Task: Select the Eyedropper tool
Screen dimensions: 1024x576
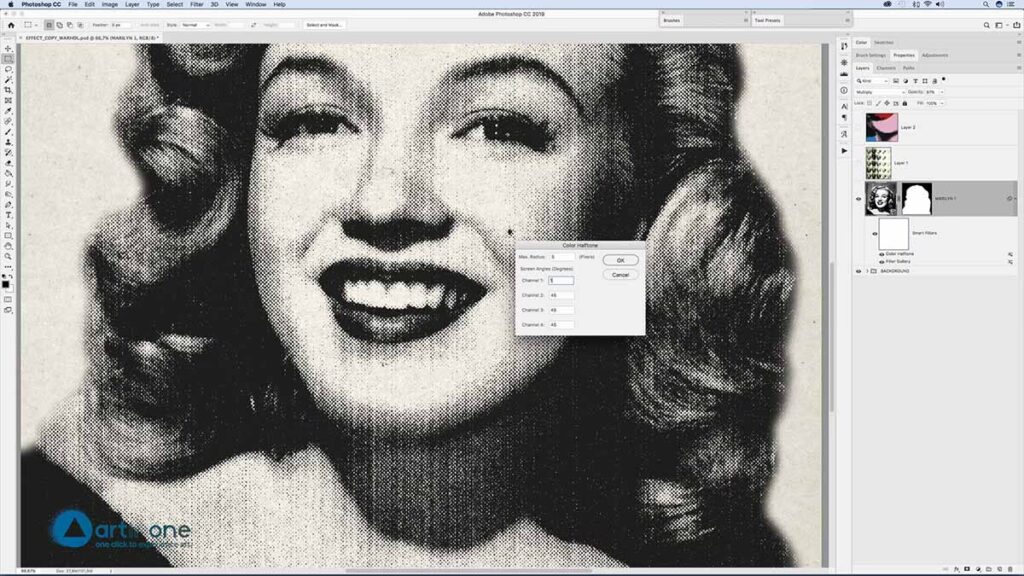Action: (8, 111)
